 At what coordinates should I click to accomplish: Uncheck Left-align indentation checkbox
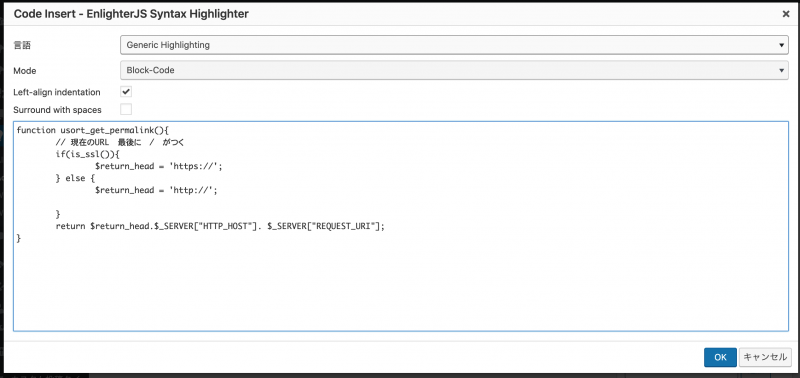tap(126, 92)
